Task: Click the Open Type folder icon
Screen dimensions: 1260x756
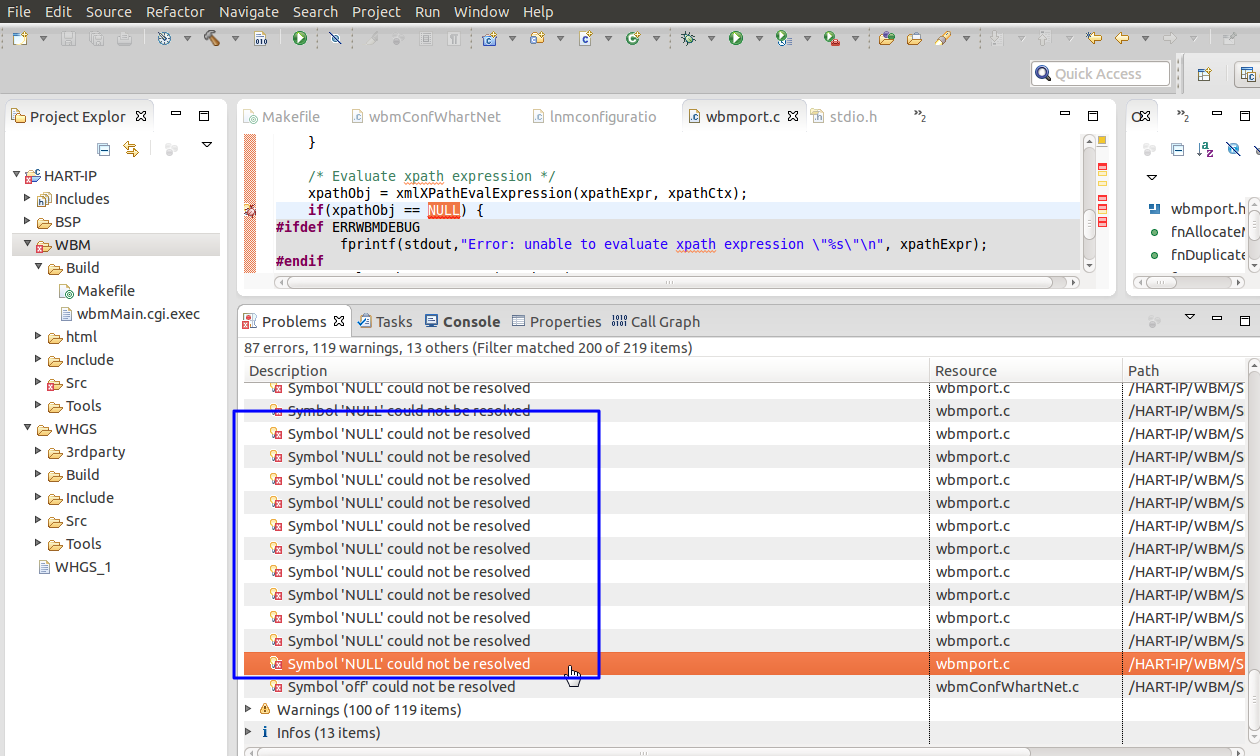Action: click(x=886, y=38)
